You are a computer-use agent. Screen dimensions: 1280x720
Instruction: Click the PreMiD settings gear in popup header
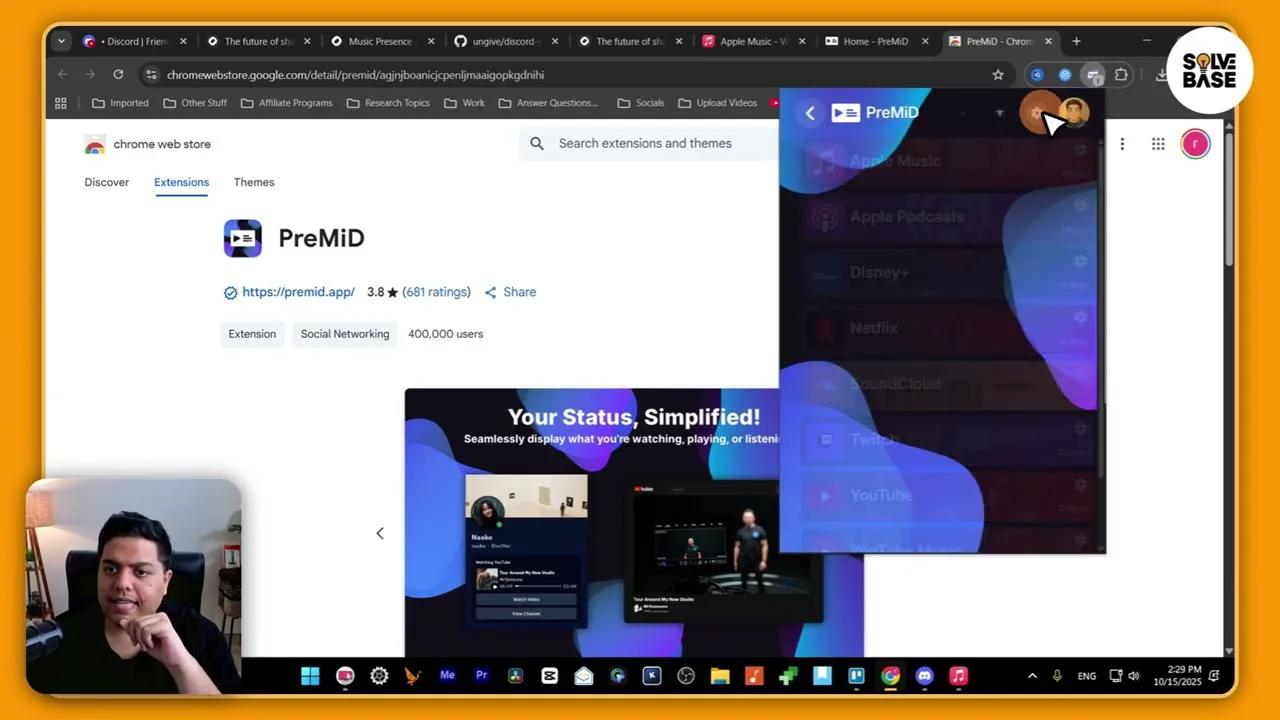[x=1038, y=112]
